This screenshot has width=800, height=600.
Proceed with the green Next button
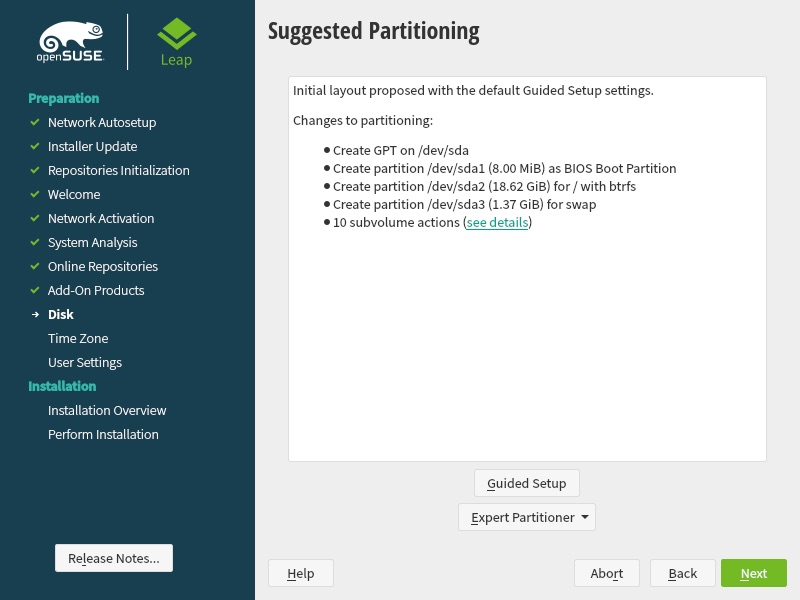click(x=754, y=573)
